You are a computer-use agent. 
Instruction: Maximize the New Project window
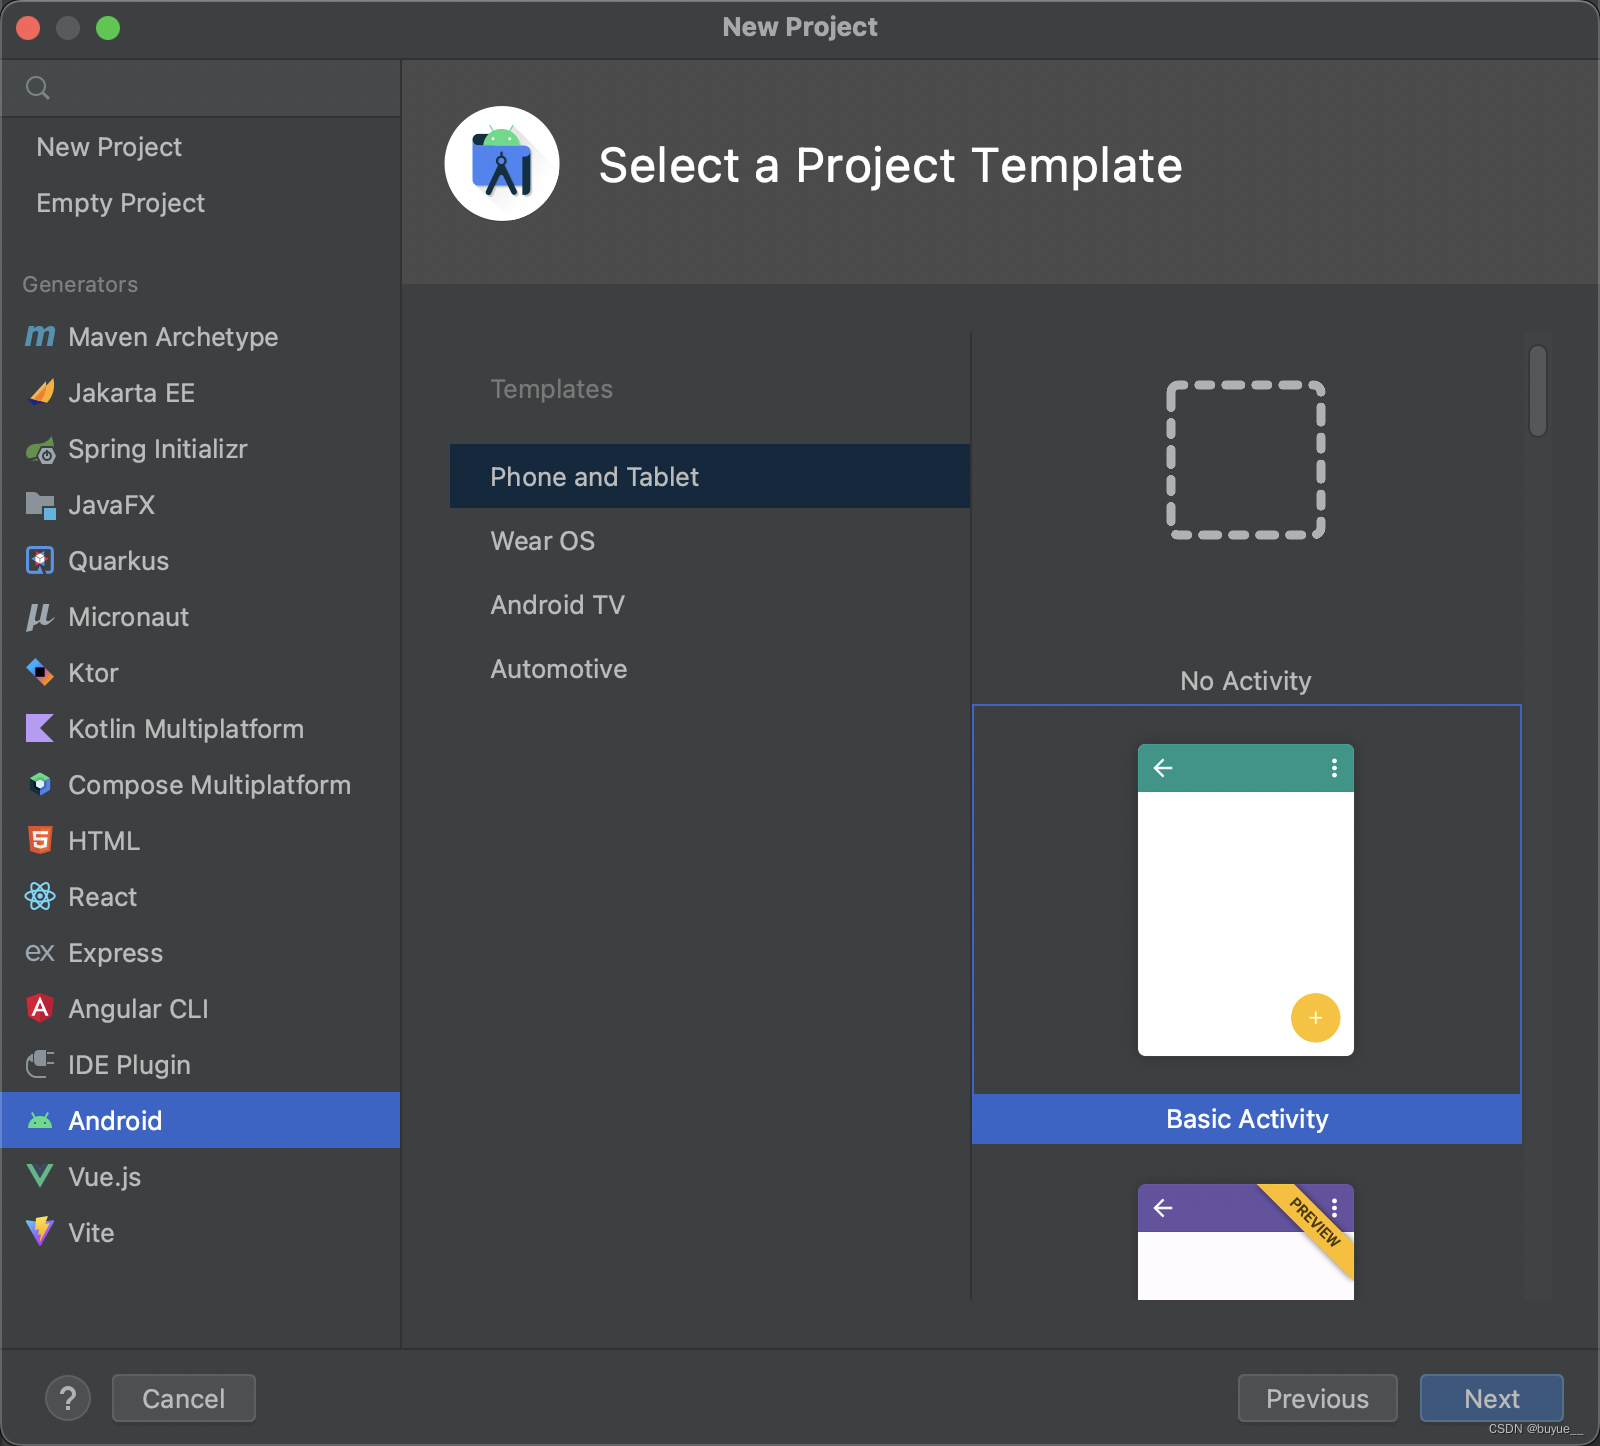coord(108,28)
